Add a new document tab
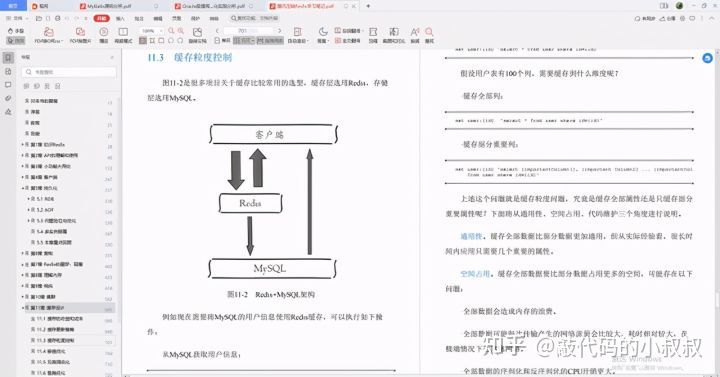The image size is (720, 377). pyautogui.click(x=368, y=6)
